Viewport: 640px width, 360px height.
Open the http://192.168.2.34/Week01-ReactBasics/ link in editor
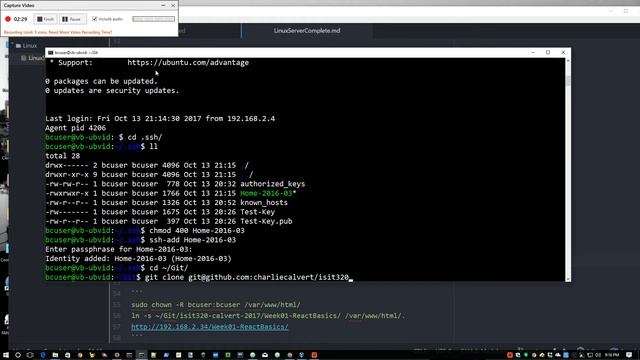(209, 327)
